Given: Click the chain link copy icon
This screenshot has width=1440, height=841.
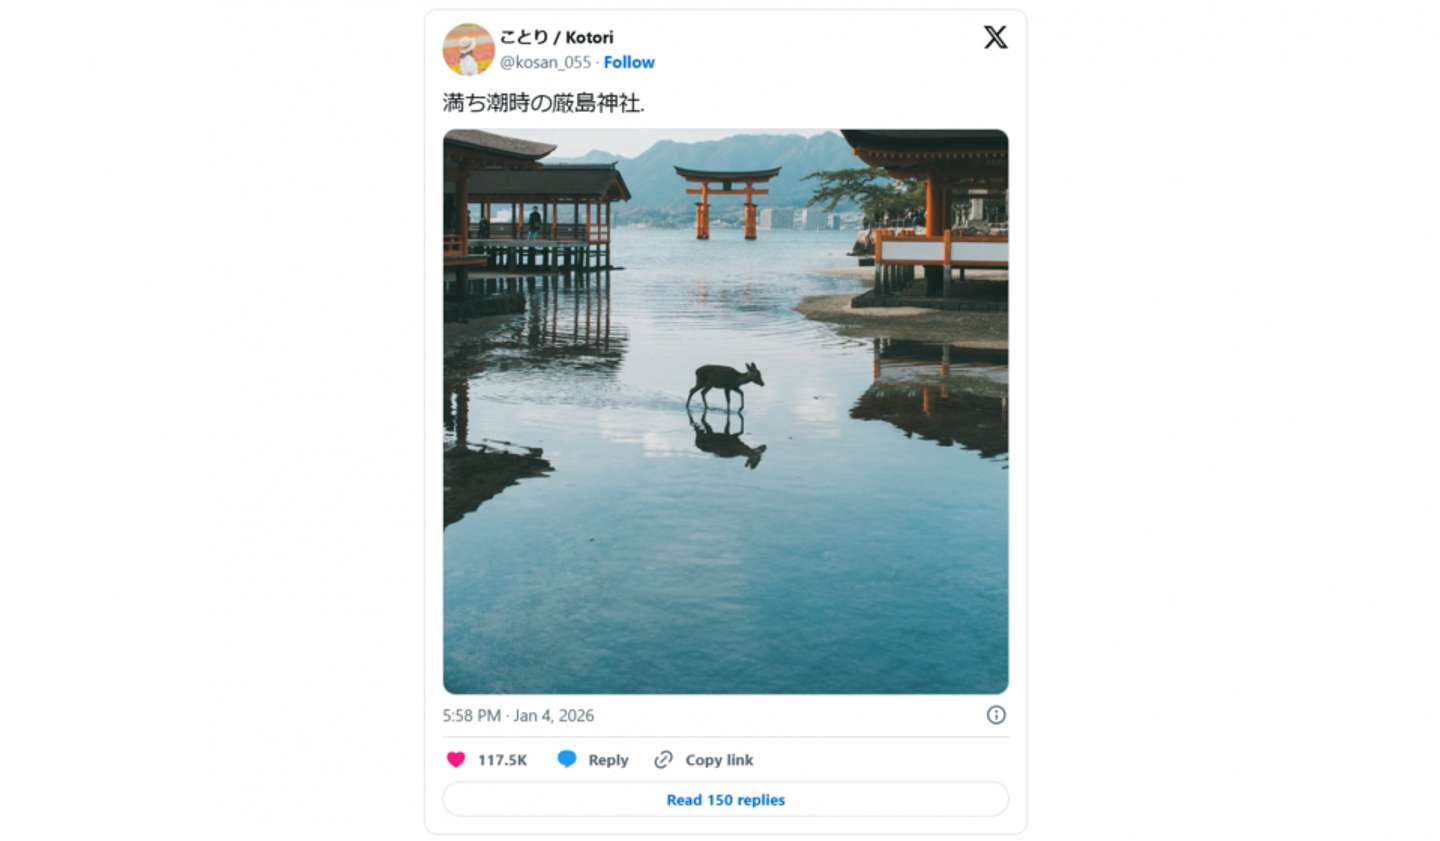Looking at the screenshot, I should pos(663,760).
